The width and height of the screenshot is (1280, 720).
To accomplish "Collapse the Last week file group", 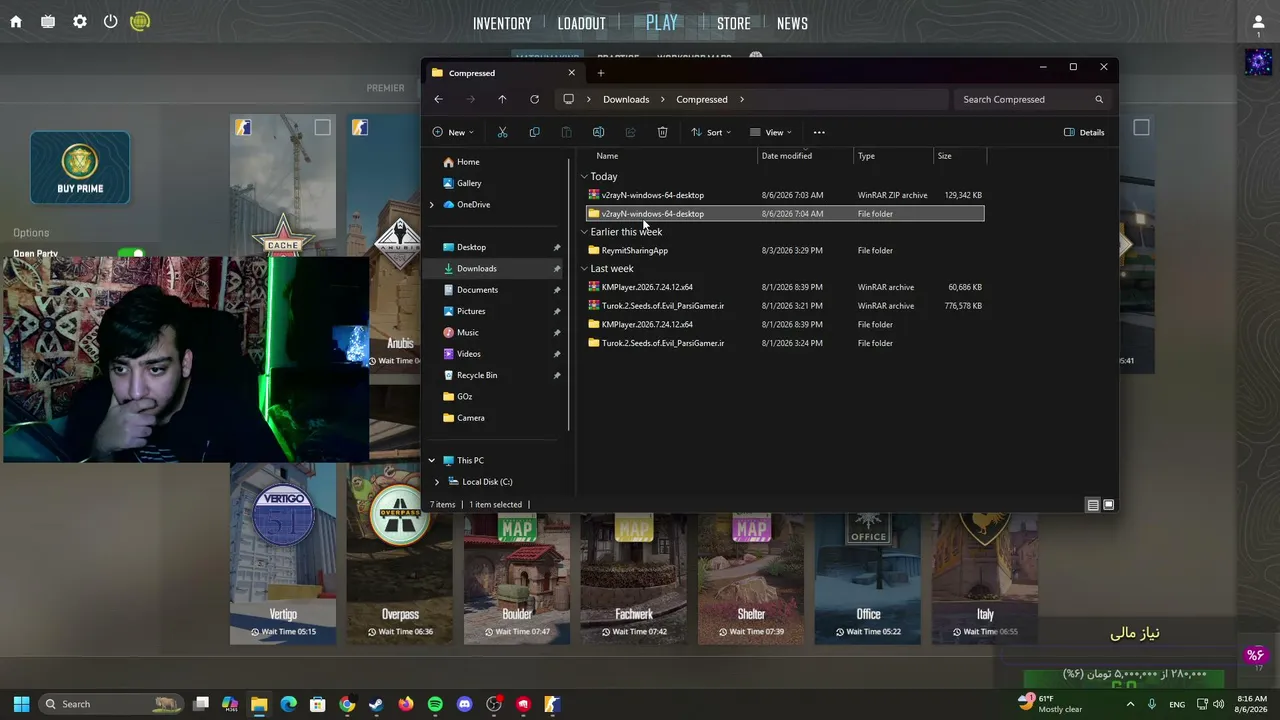I will [x=584, y=269].
